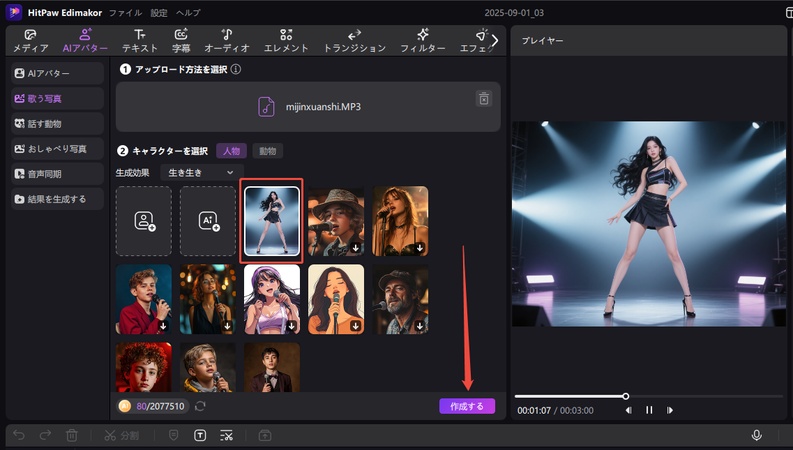This screenshot has height=450, width=793.
Task: Click the 分割 split scissors tool
Action: tap(121, 435)
